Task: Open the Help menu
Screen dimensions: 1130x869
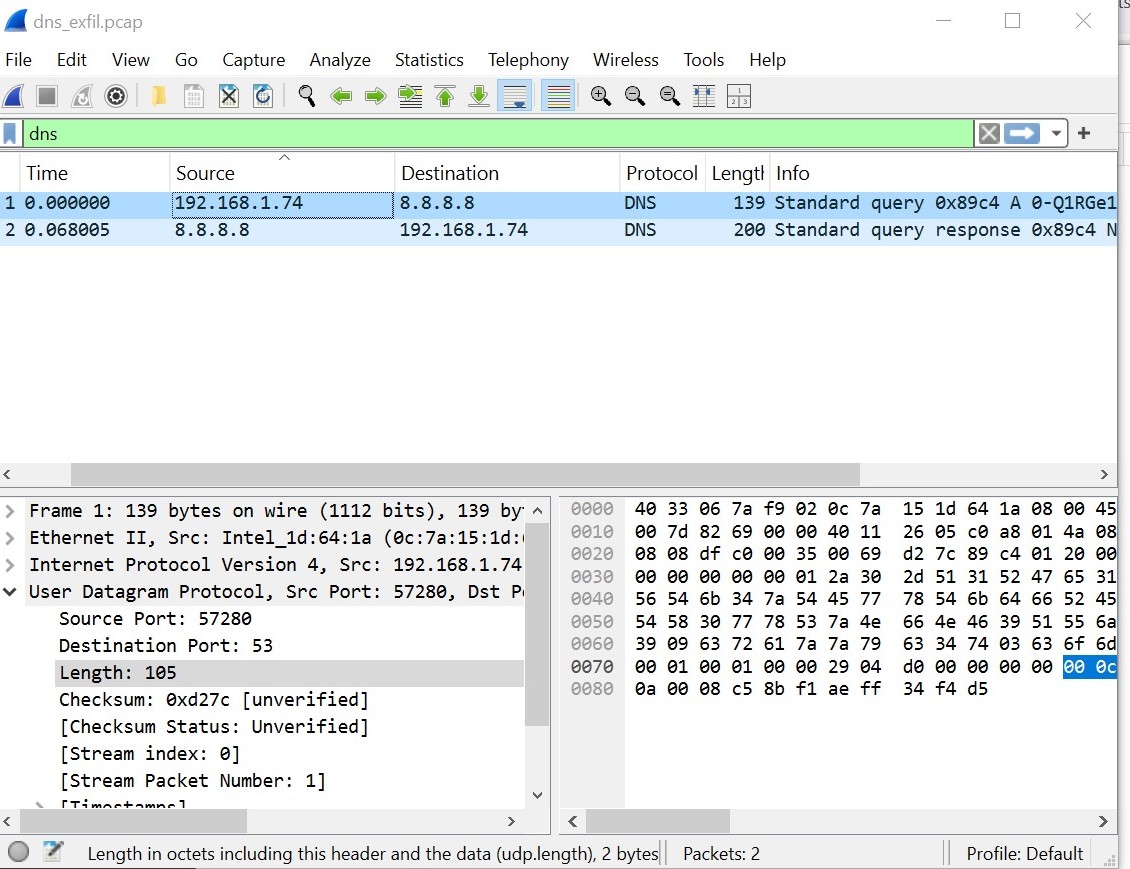Action: pos(768,60)
